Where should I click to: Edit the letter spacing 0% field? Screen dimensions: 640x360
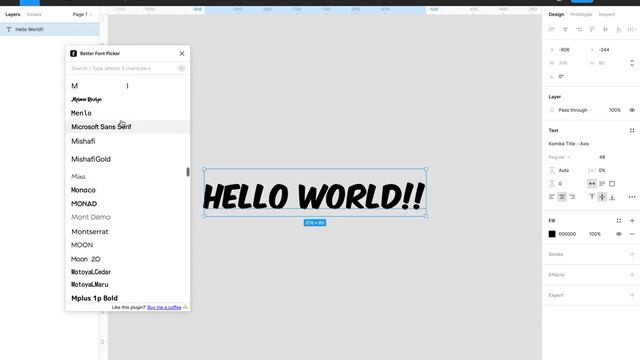[602, 170]
